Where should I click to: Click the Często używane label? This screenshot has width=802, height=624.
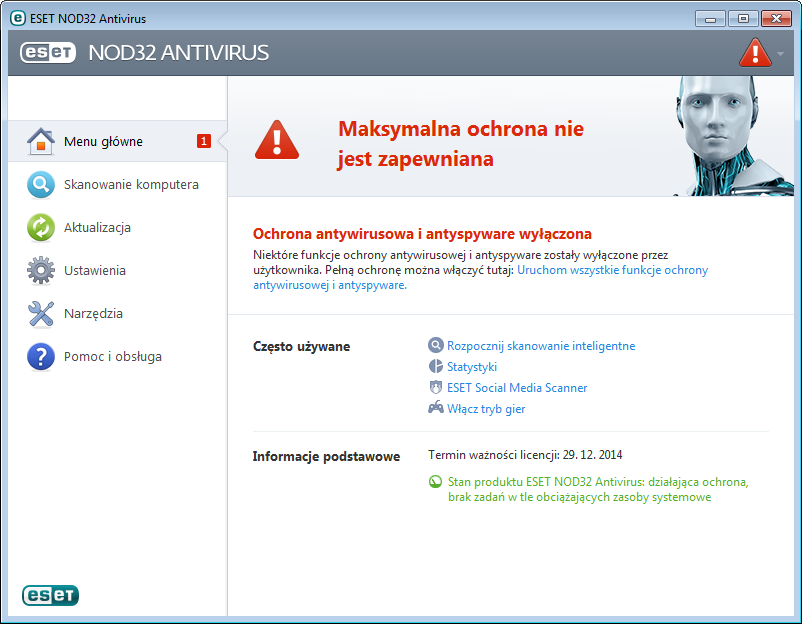(301, 346)
